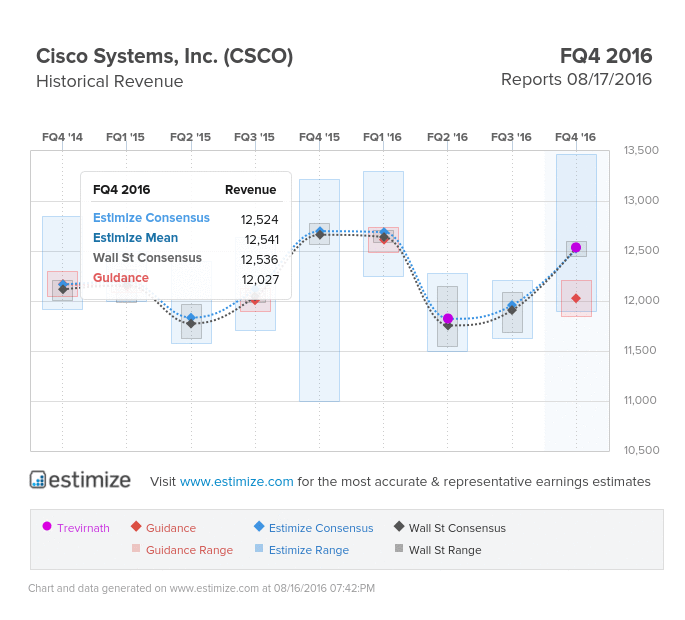Click the magenta Trevirnath legend dot
Image resolution: width=685 pixels, height=620 pixels.
pyautogui.click(x=47, y=526)
